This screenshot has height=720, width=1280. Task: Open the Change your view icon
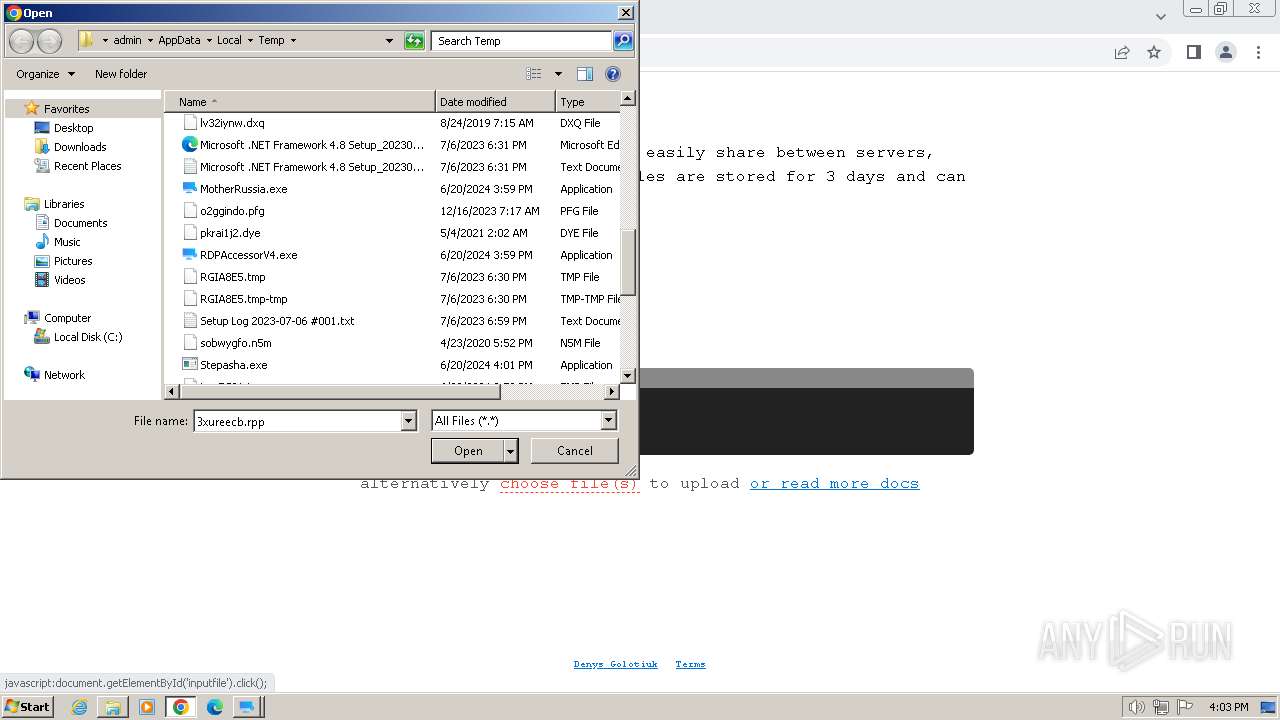pyautogui.click(x=534, y=74)
